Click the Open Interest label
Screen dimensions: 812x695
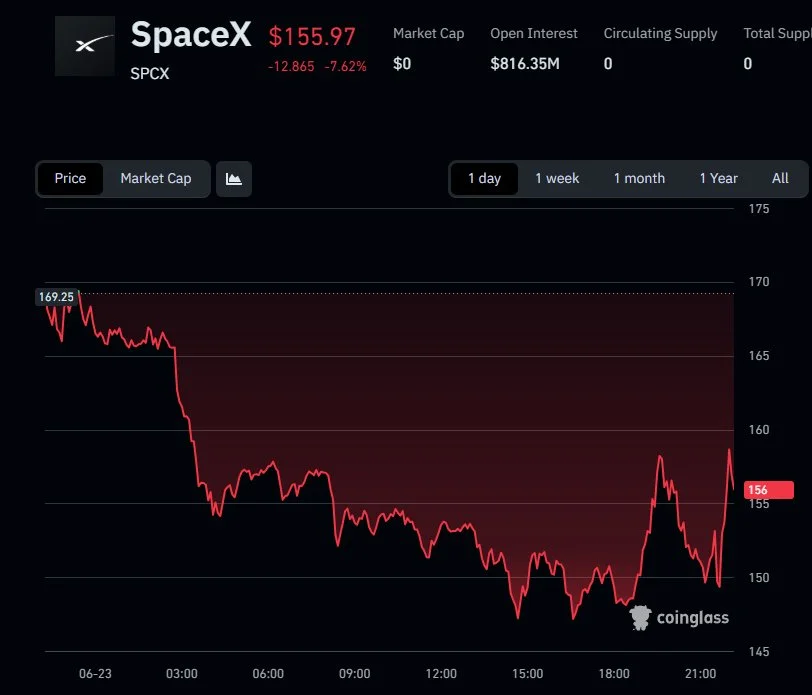534,34
